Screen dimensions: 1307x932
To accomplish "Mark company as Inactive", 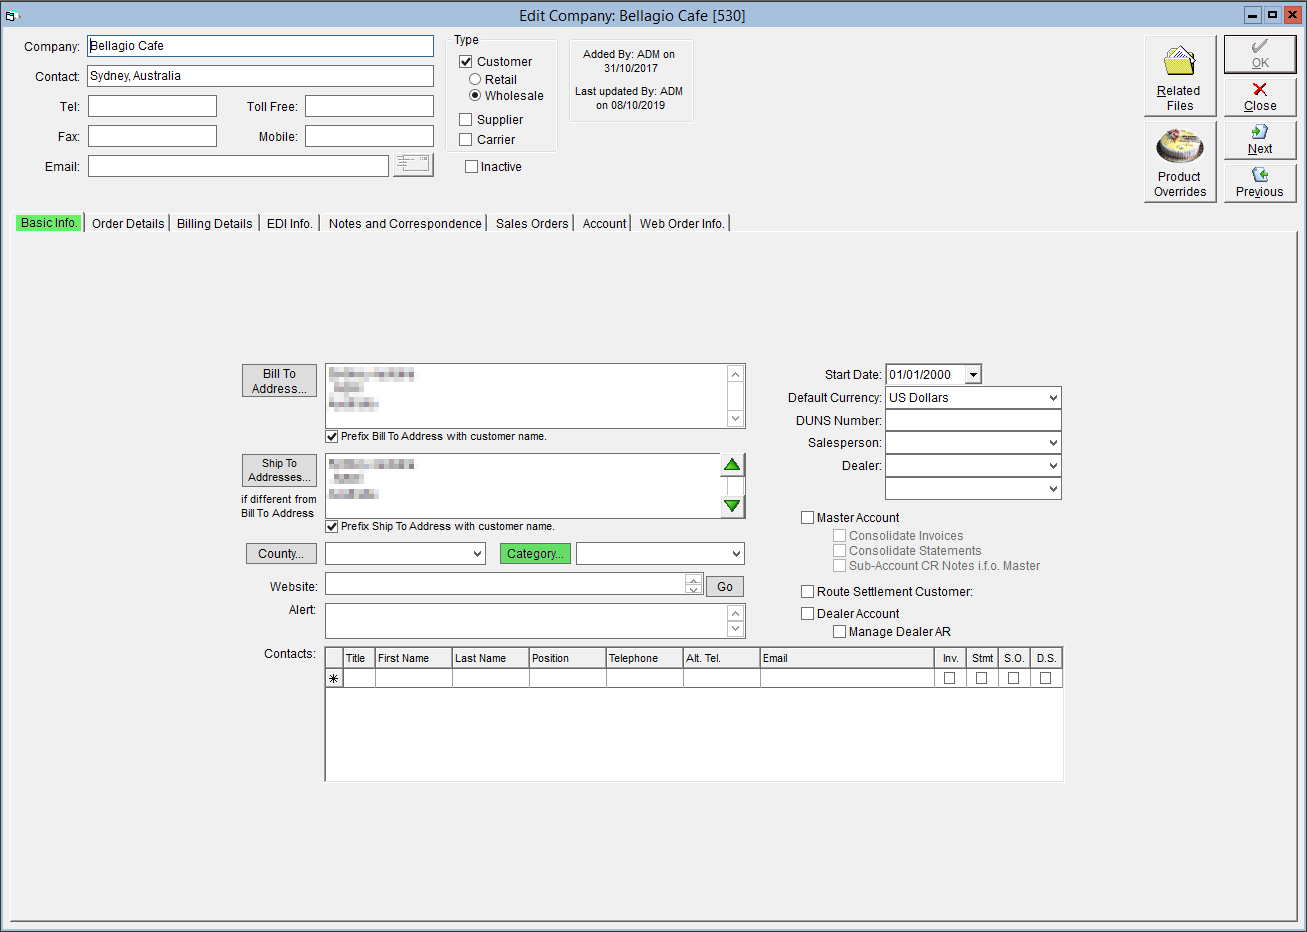I will pyautogui.click(x=471, y=167).
